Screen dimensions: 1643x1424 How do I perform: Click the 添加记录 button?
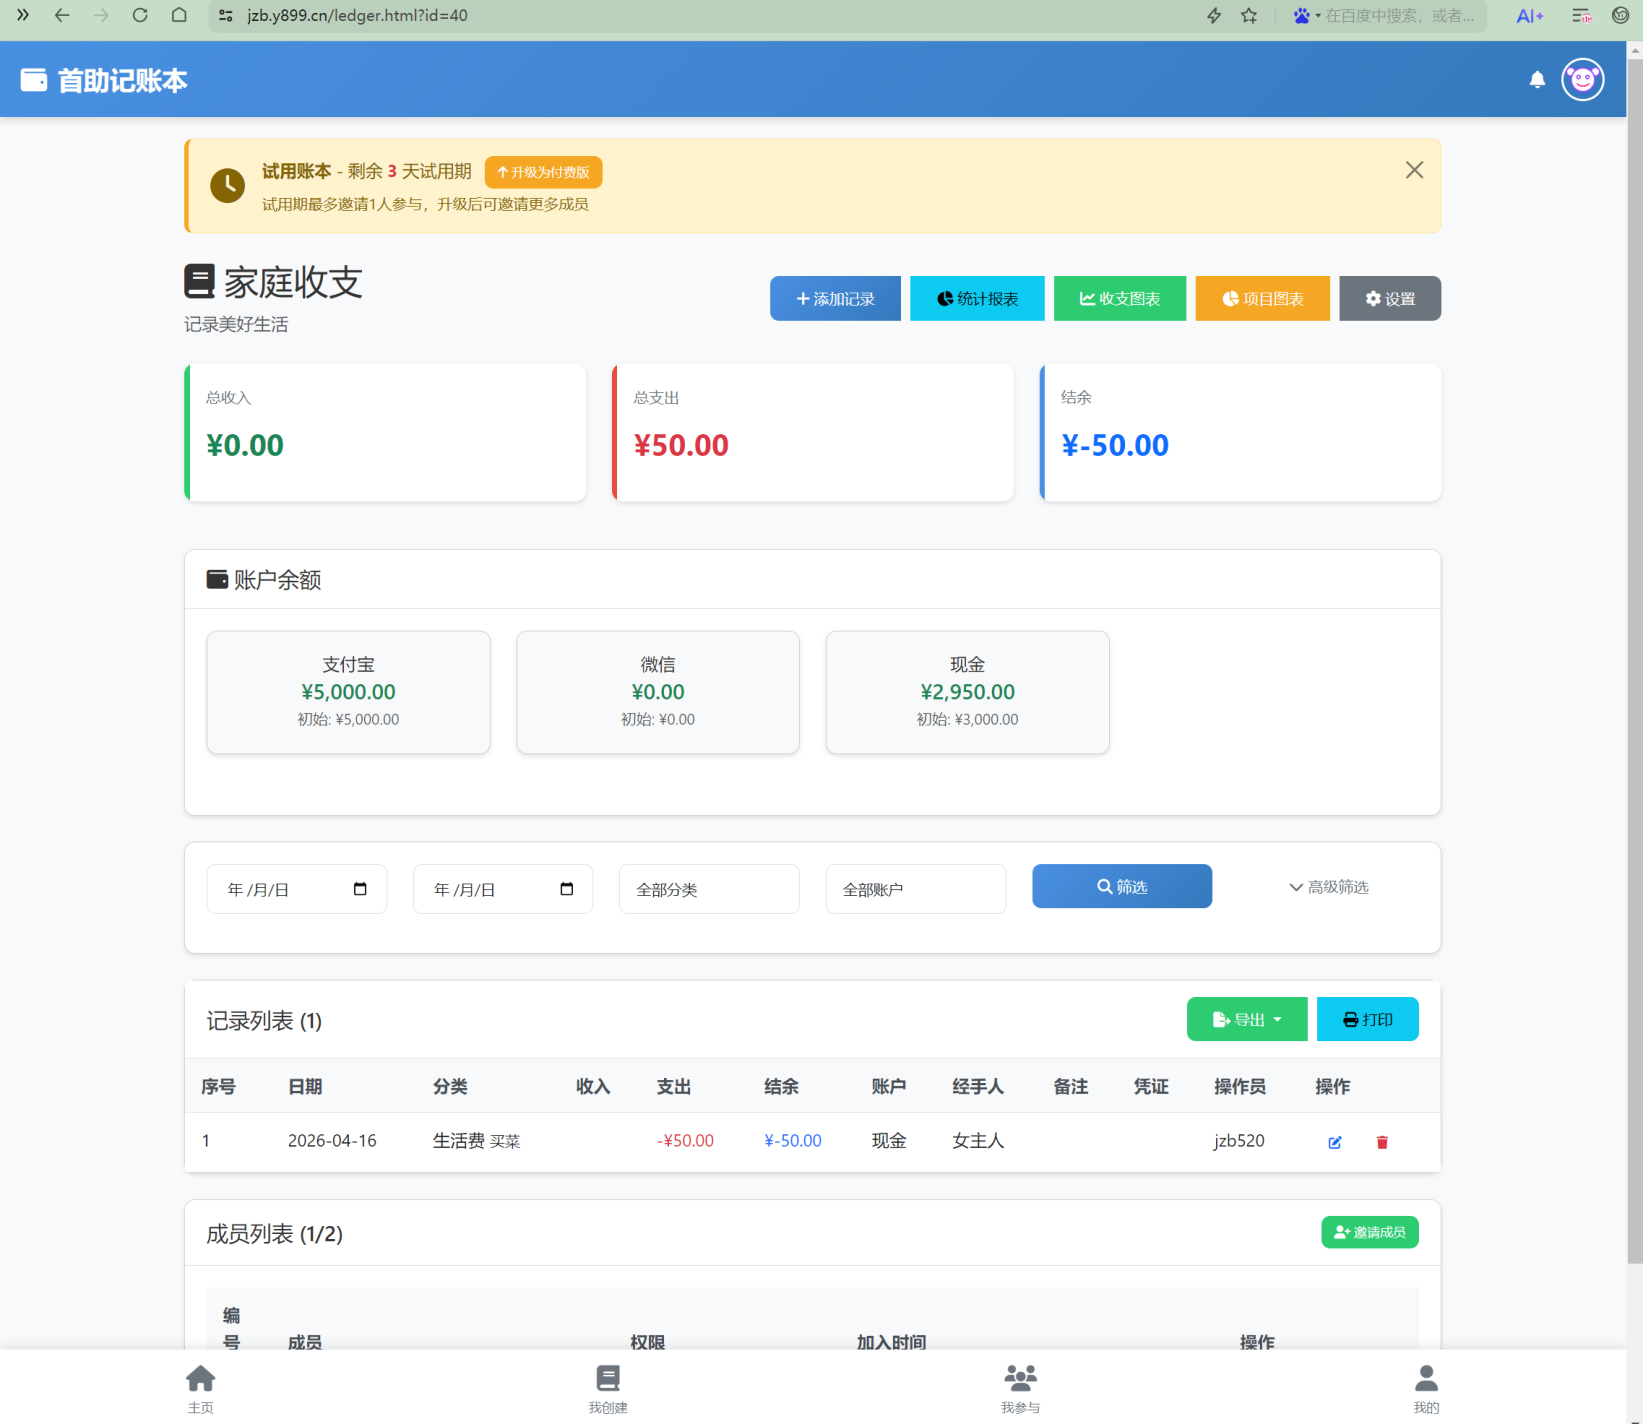(x=835, y=299)
